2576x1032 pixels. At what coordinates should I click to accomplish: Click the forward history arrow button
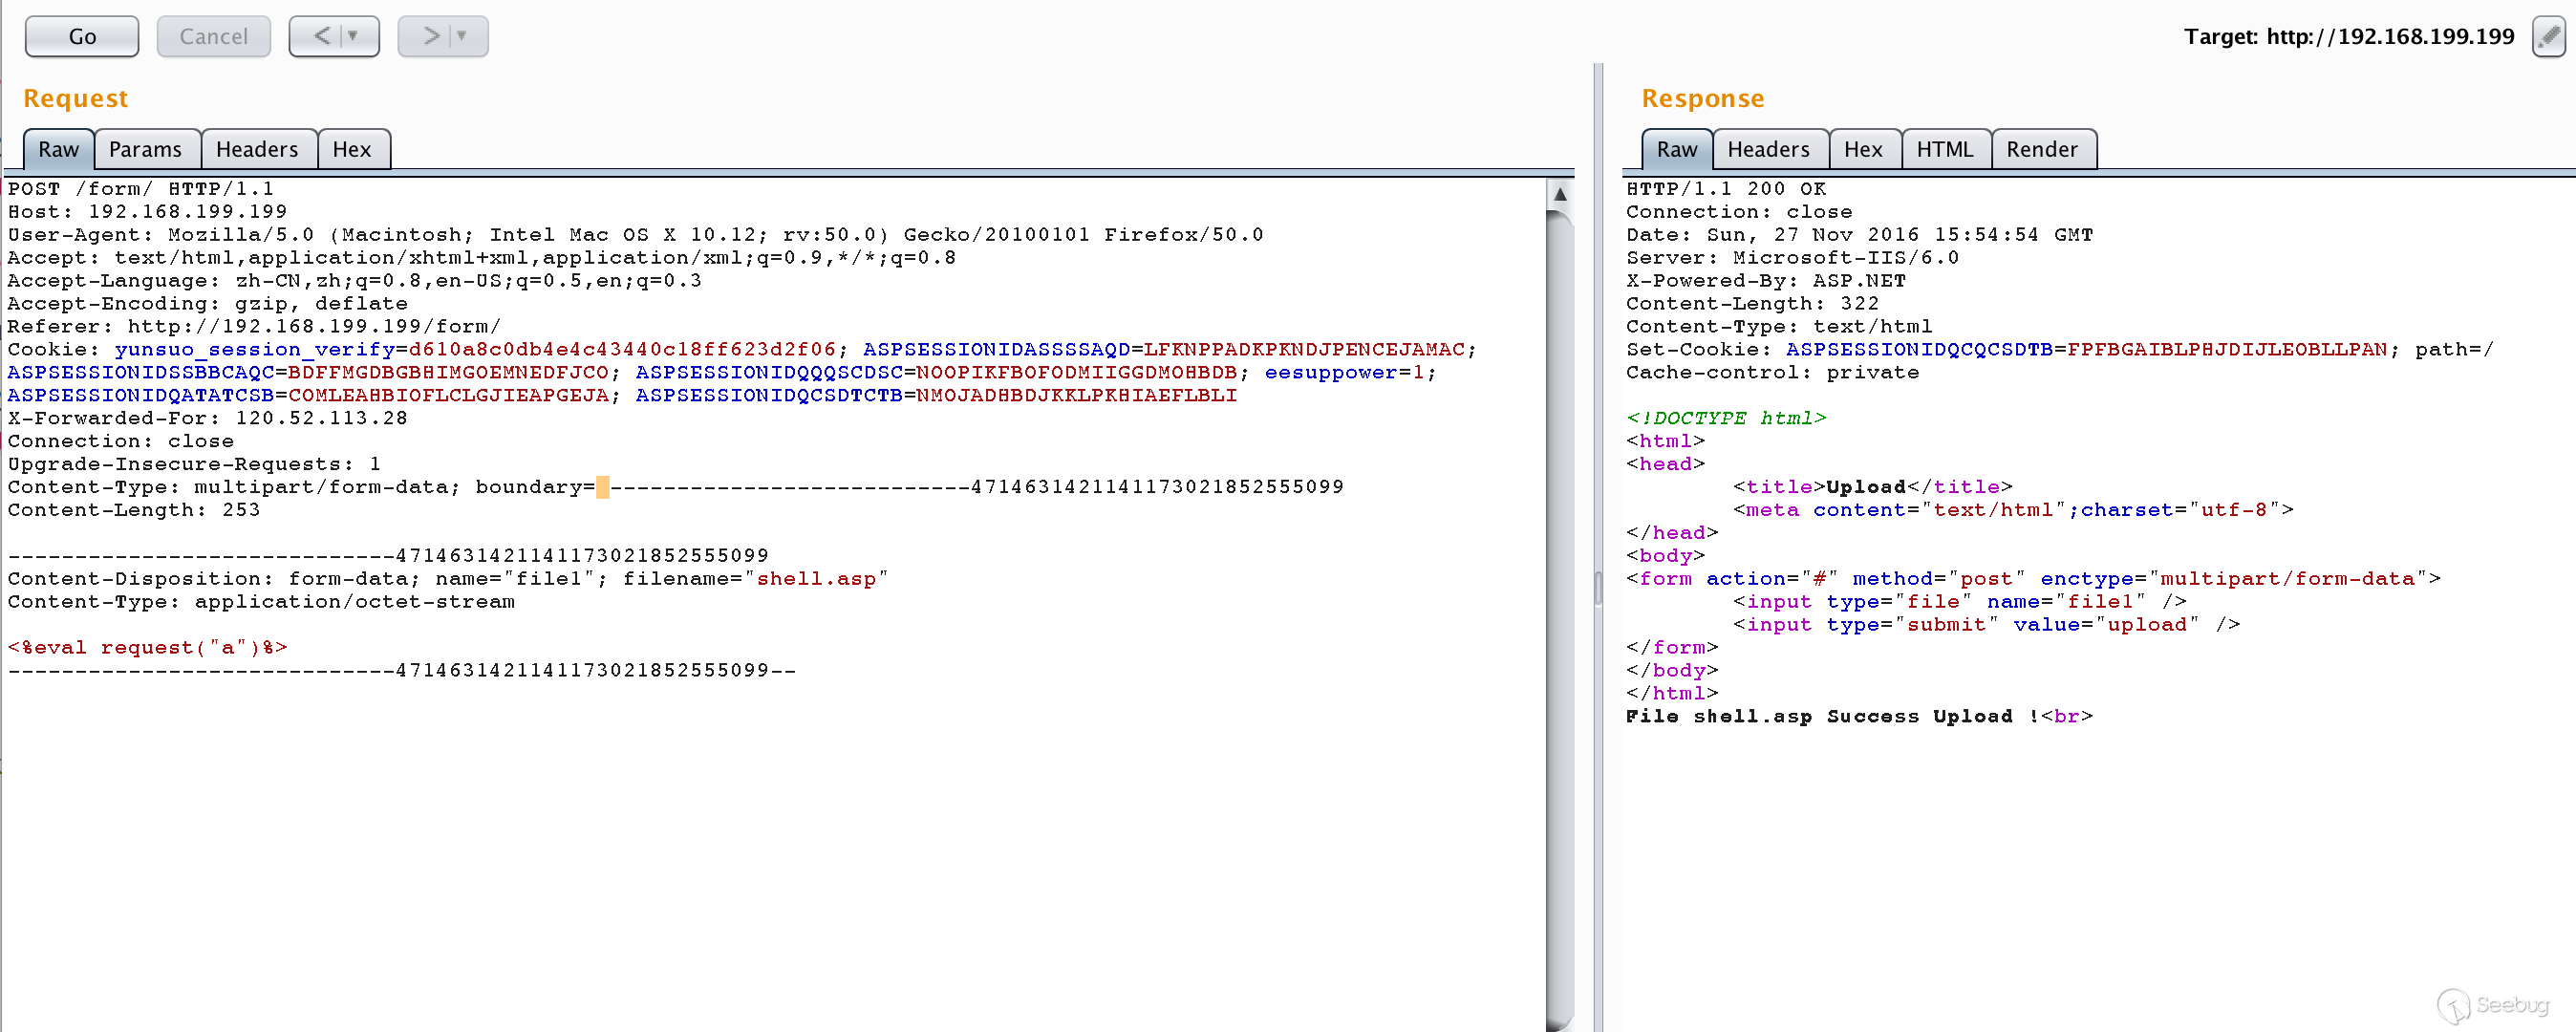click(431, 37)
